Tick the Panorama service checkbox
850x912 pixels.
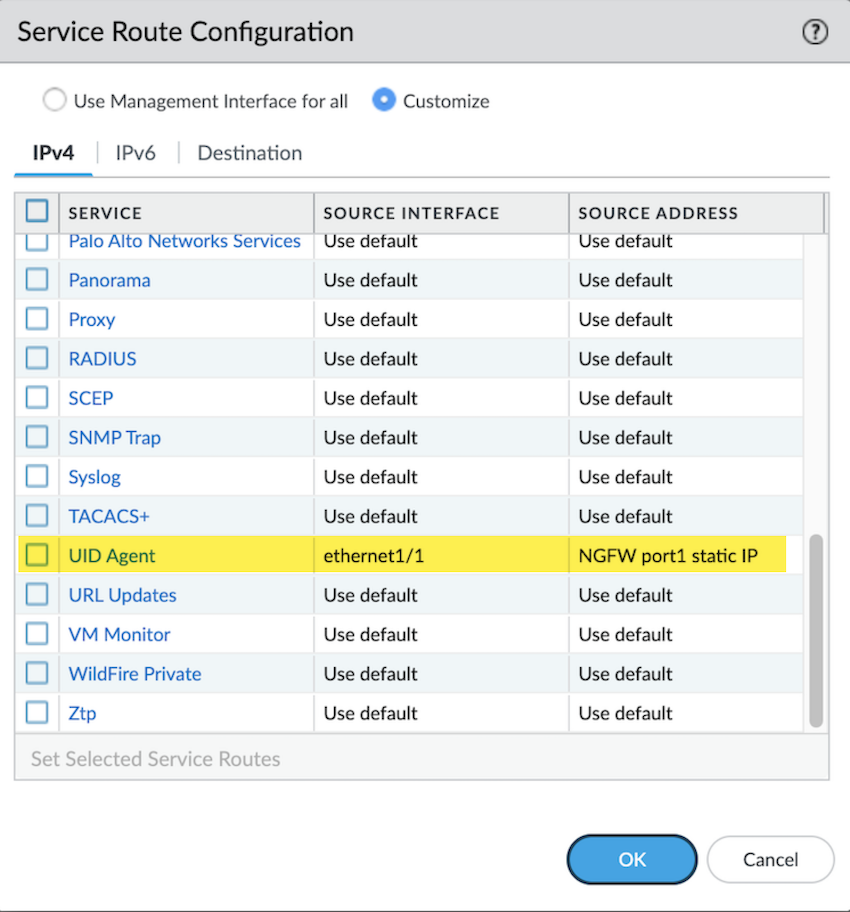(x=37, y=280)
